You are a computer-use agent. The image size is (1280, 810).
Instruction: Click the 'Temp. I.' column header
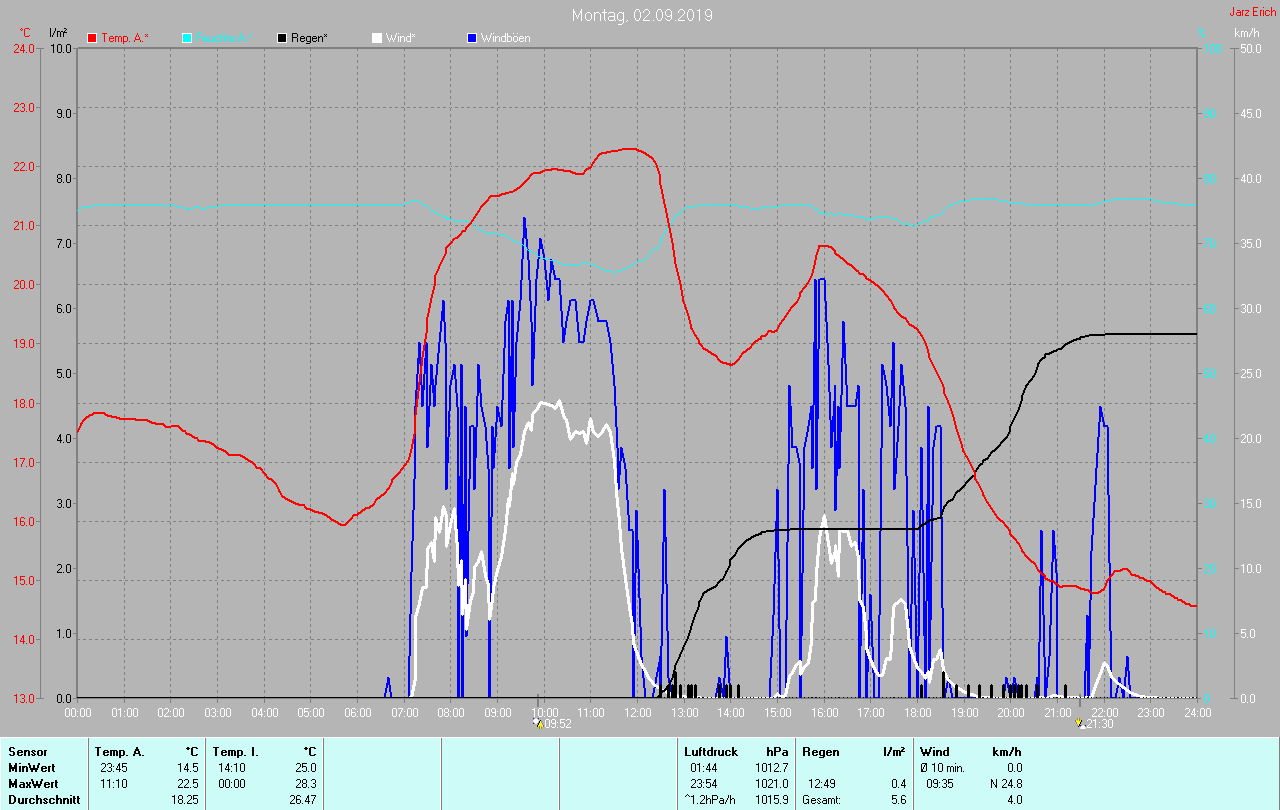pos(235,752)
